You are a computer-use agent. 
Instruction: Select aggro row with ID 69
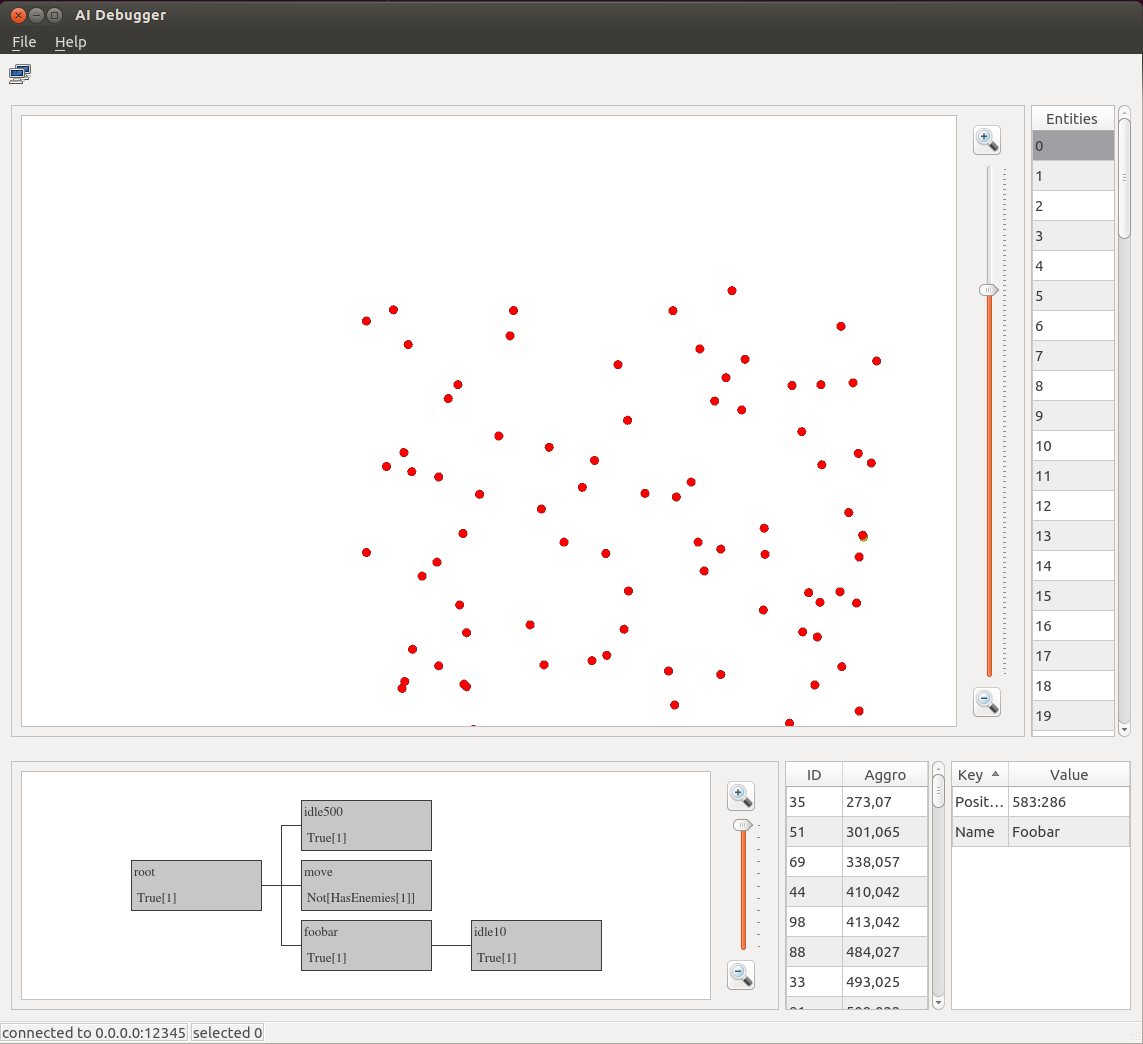coord(857,862)
